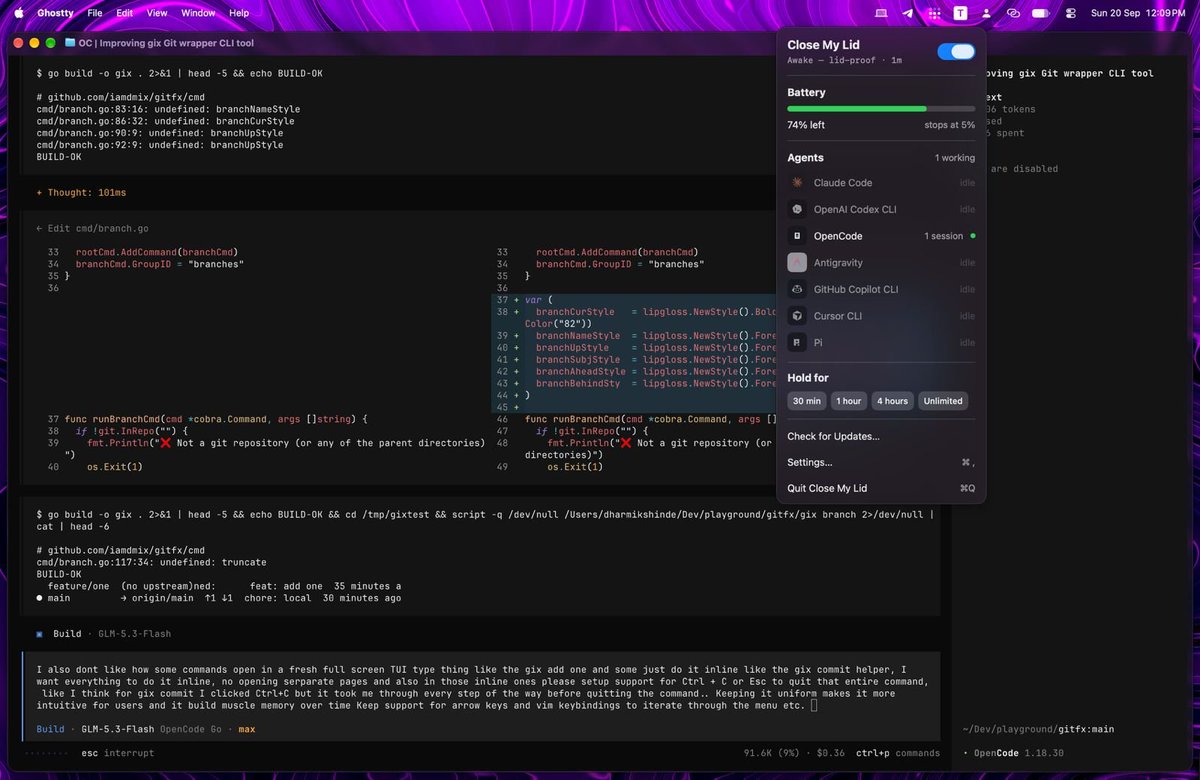The height and width of the screenshot is (780, 1200).
Task: Click the OpenCode row label
Action: (x=838, y=236)
